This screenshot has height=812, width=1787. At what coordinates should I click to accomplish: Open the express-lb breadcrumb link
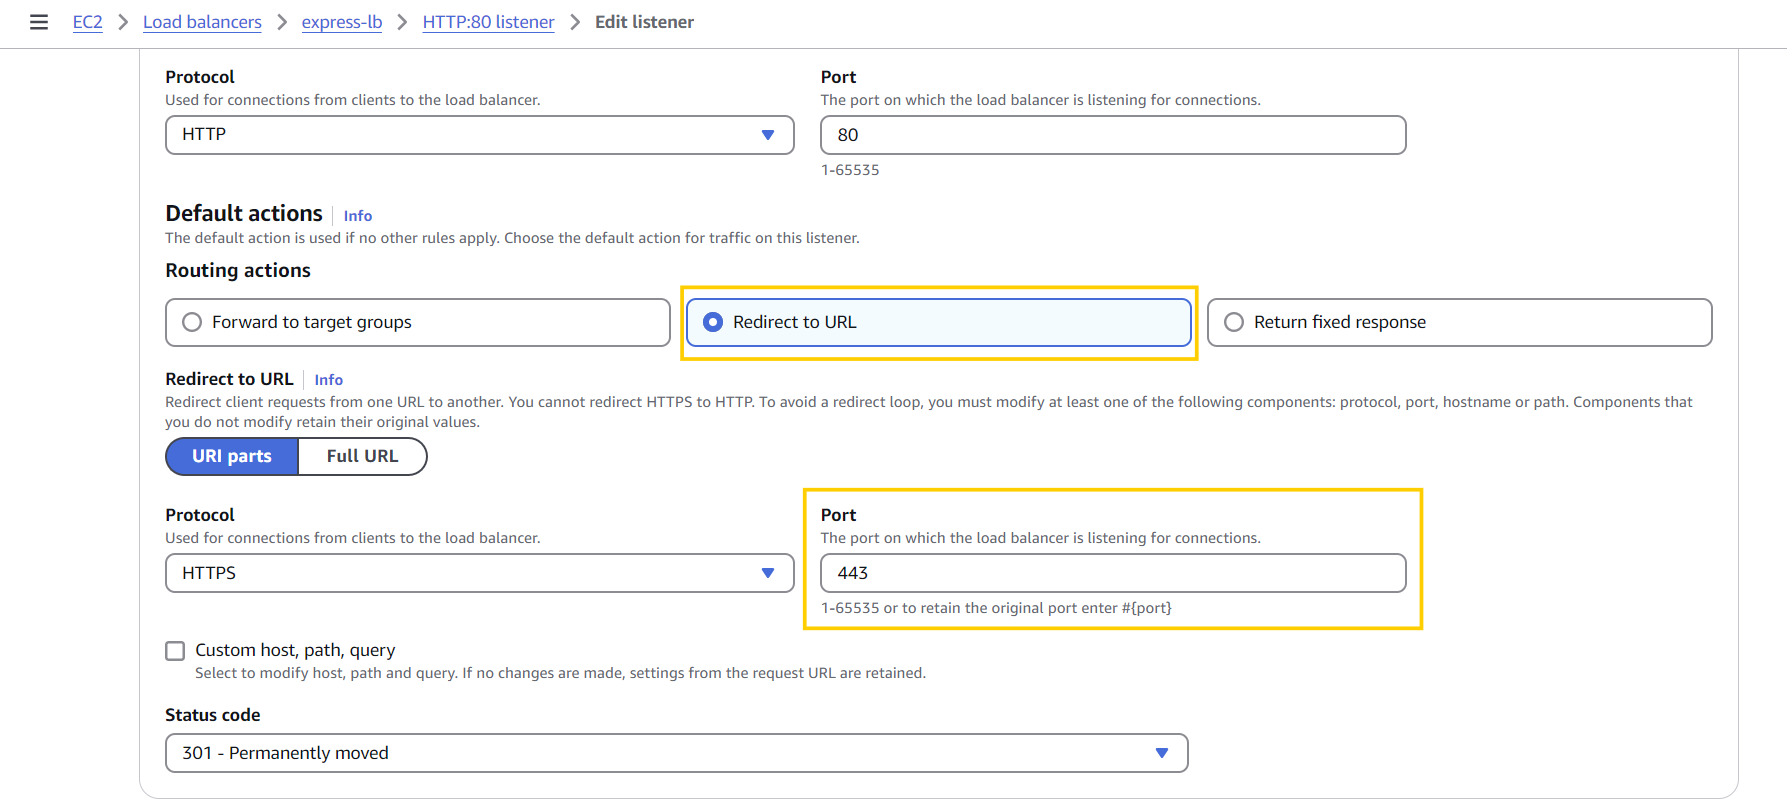click(x=342, y=22)
